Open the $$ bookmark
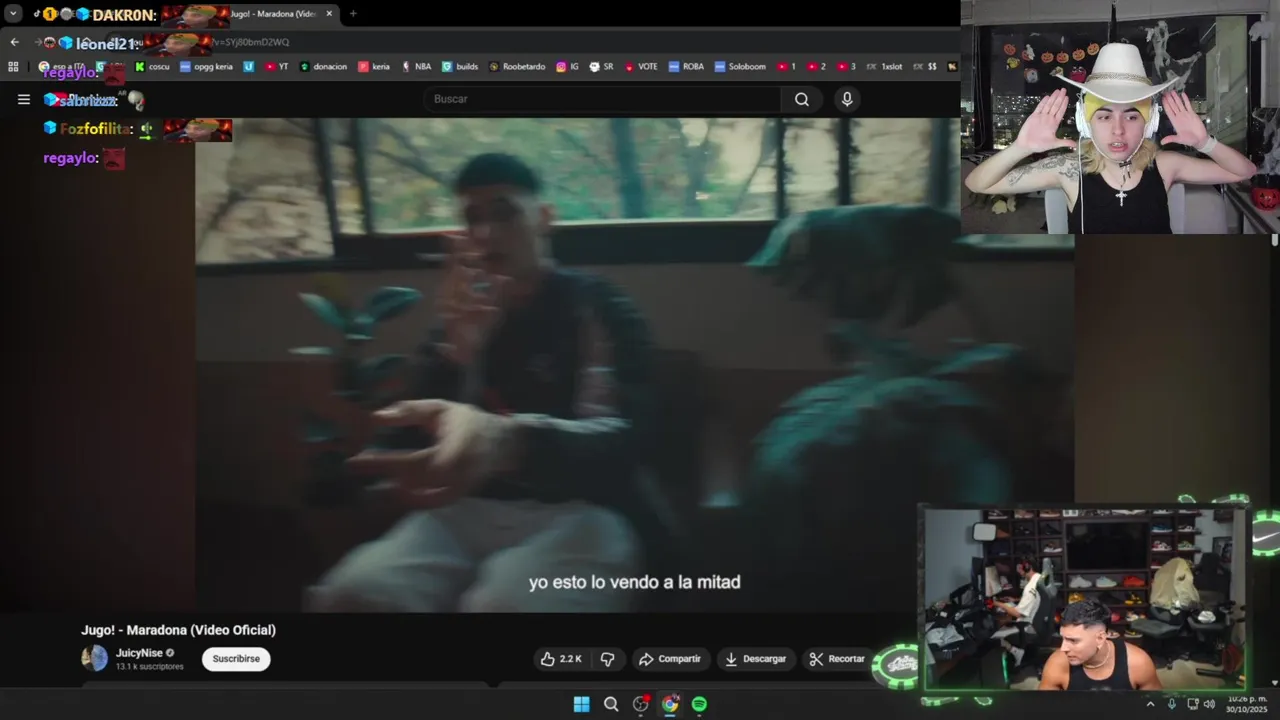 [x=925, y=67]
